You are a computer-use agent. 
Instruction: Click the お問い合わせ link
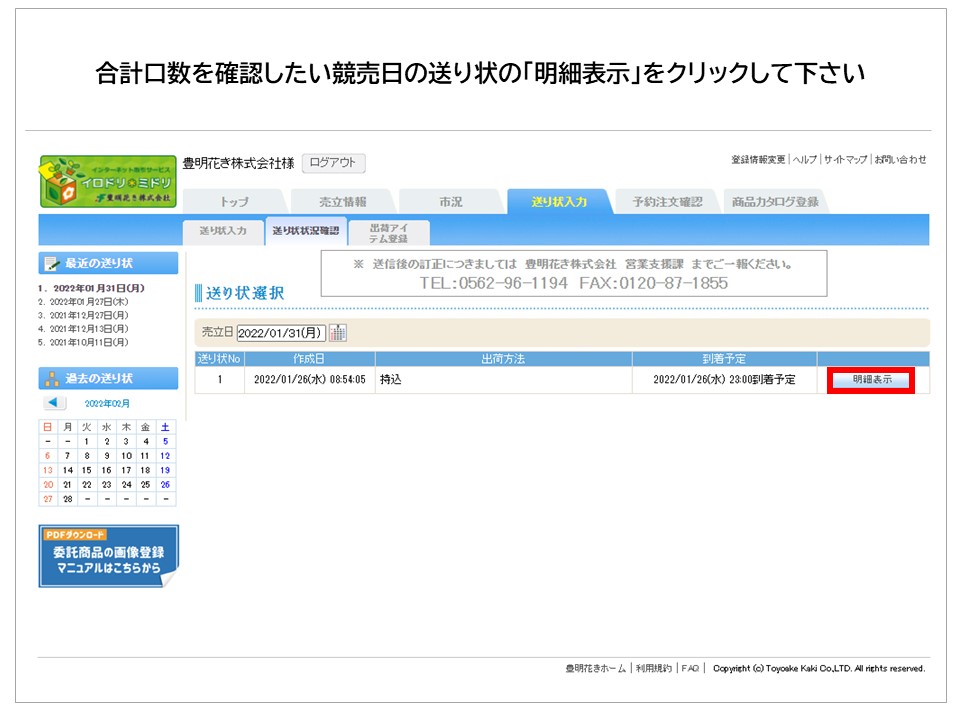coord(900,160)
